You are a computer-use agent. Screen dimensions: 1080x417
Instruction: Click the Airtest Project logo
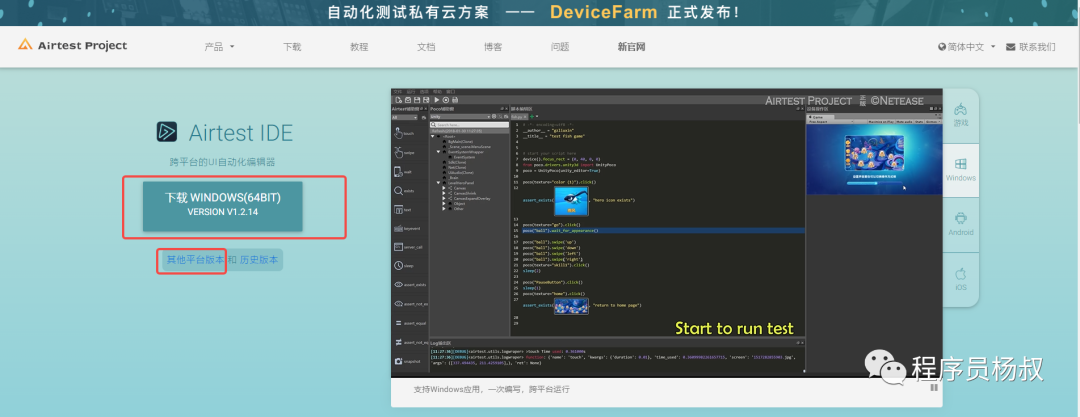(x=72, y=45)
